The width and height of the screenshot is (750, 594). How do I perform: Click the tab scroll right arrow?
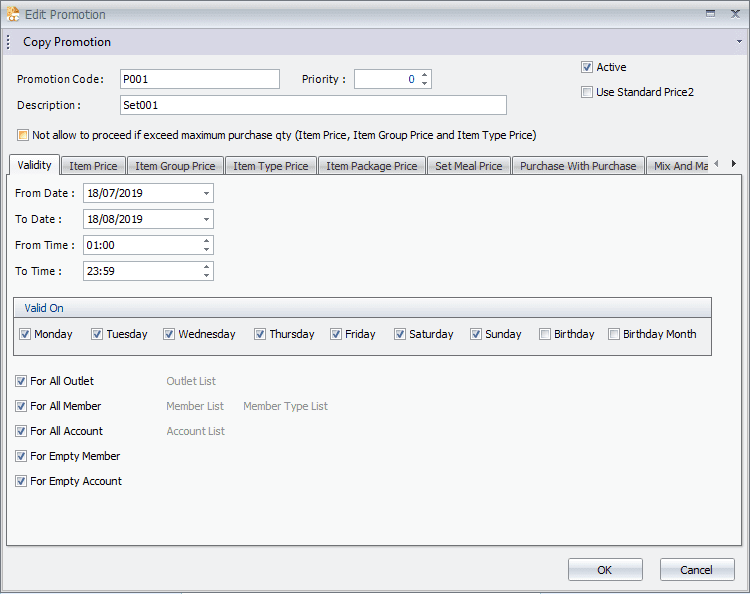click(x=733, y=164)
